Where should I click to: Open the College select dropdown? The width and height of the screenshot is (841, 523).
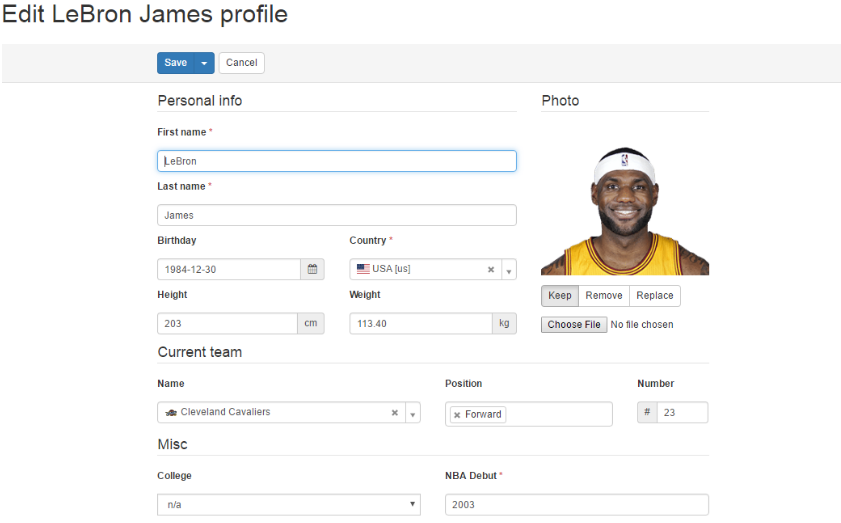pyautogui.click(x=288, y=505)
